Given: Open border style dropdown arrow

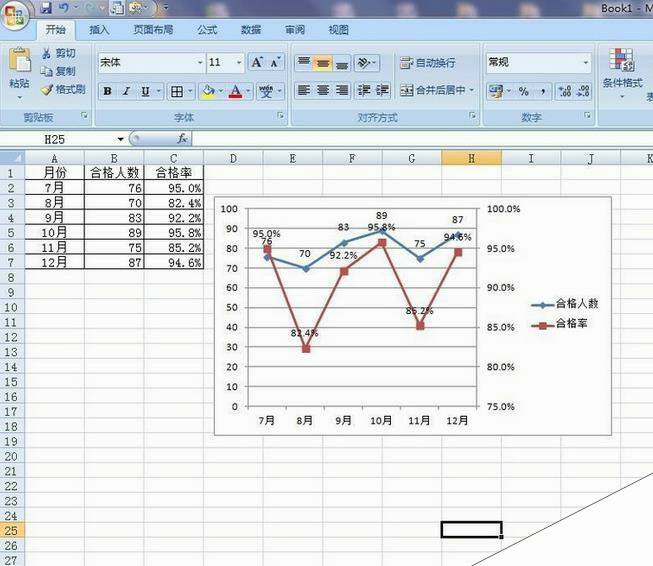Looking at the screenshot, I should click(x=190, y=91).
